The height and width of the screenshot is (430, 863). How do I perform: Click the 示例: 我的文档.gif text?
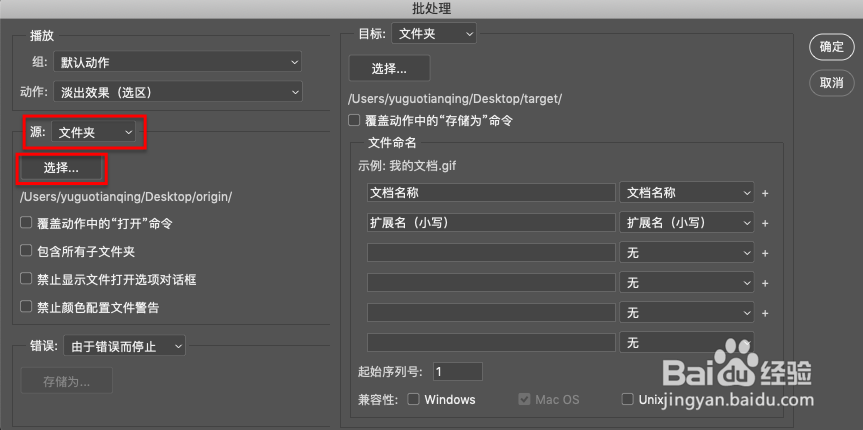(407, 166)
